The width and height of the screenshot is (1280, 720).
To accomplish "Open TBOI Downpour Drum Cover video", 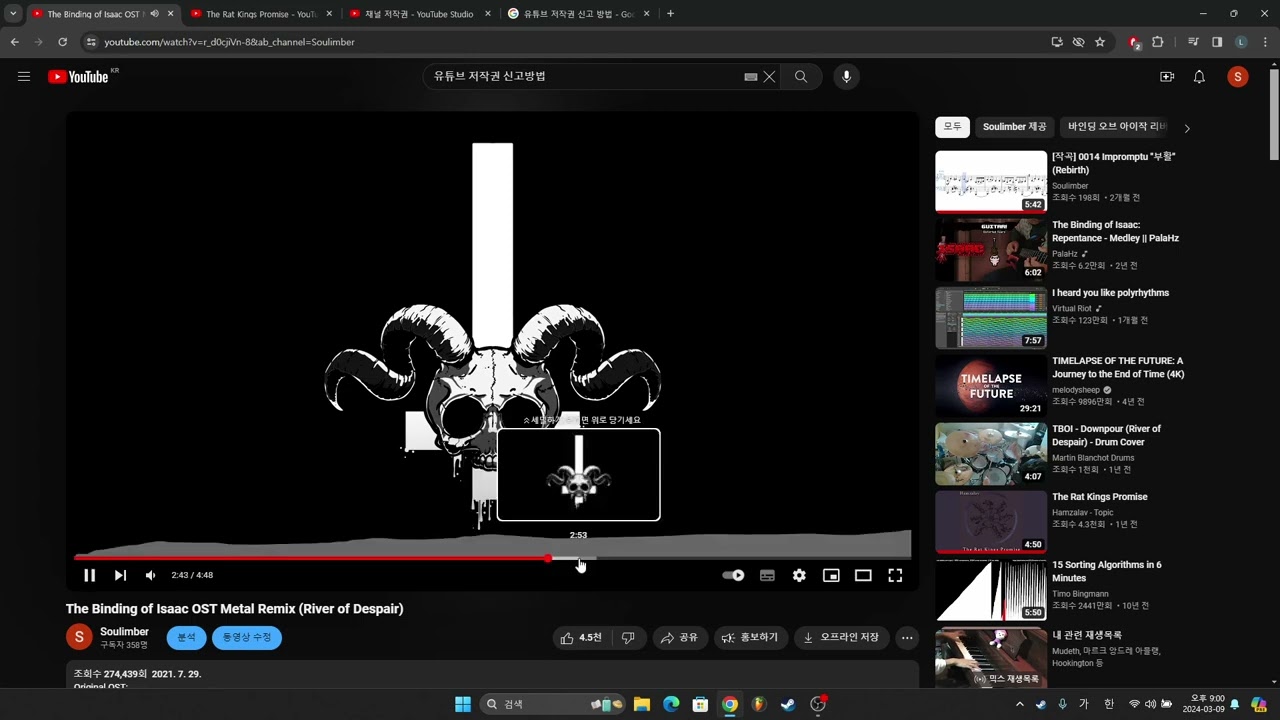I will 991,453.
